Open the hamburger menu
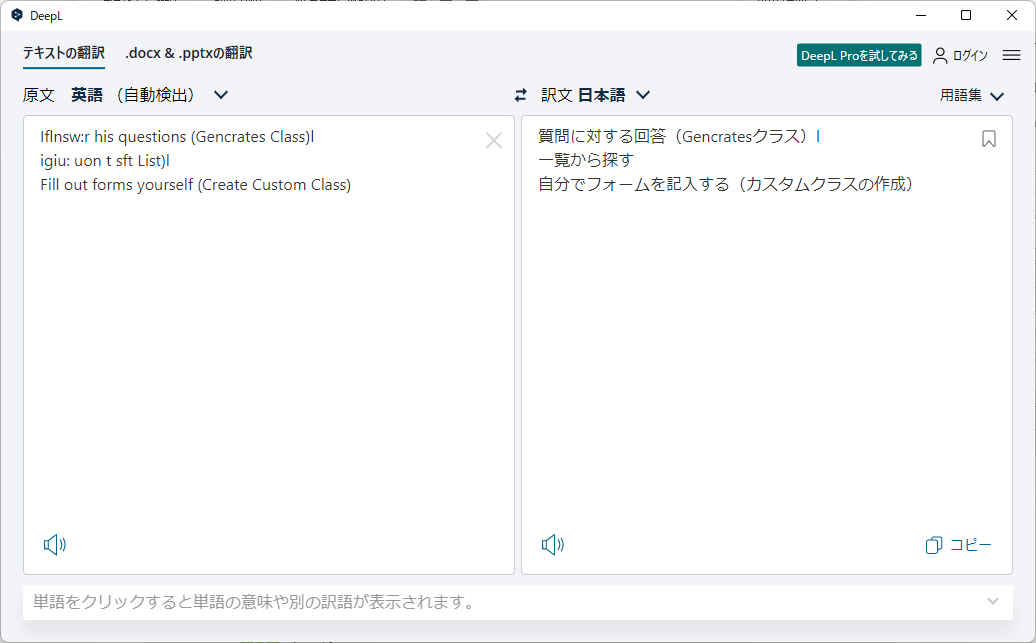Image resolution: width=1036 pixels, height=643 pixels. pos(1010,55)
